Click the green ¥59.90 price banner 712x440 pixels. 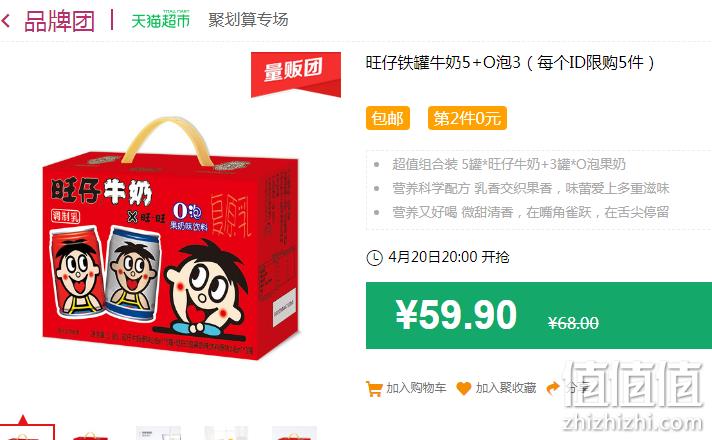tap(539, 315)
